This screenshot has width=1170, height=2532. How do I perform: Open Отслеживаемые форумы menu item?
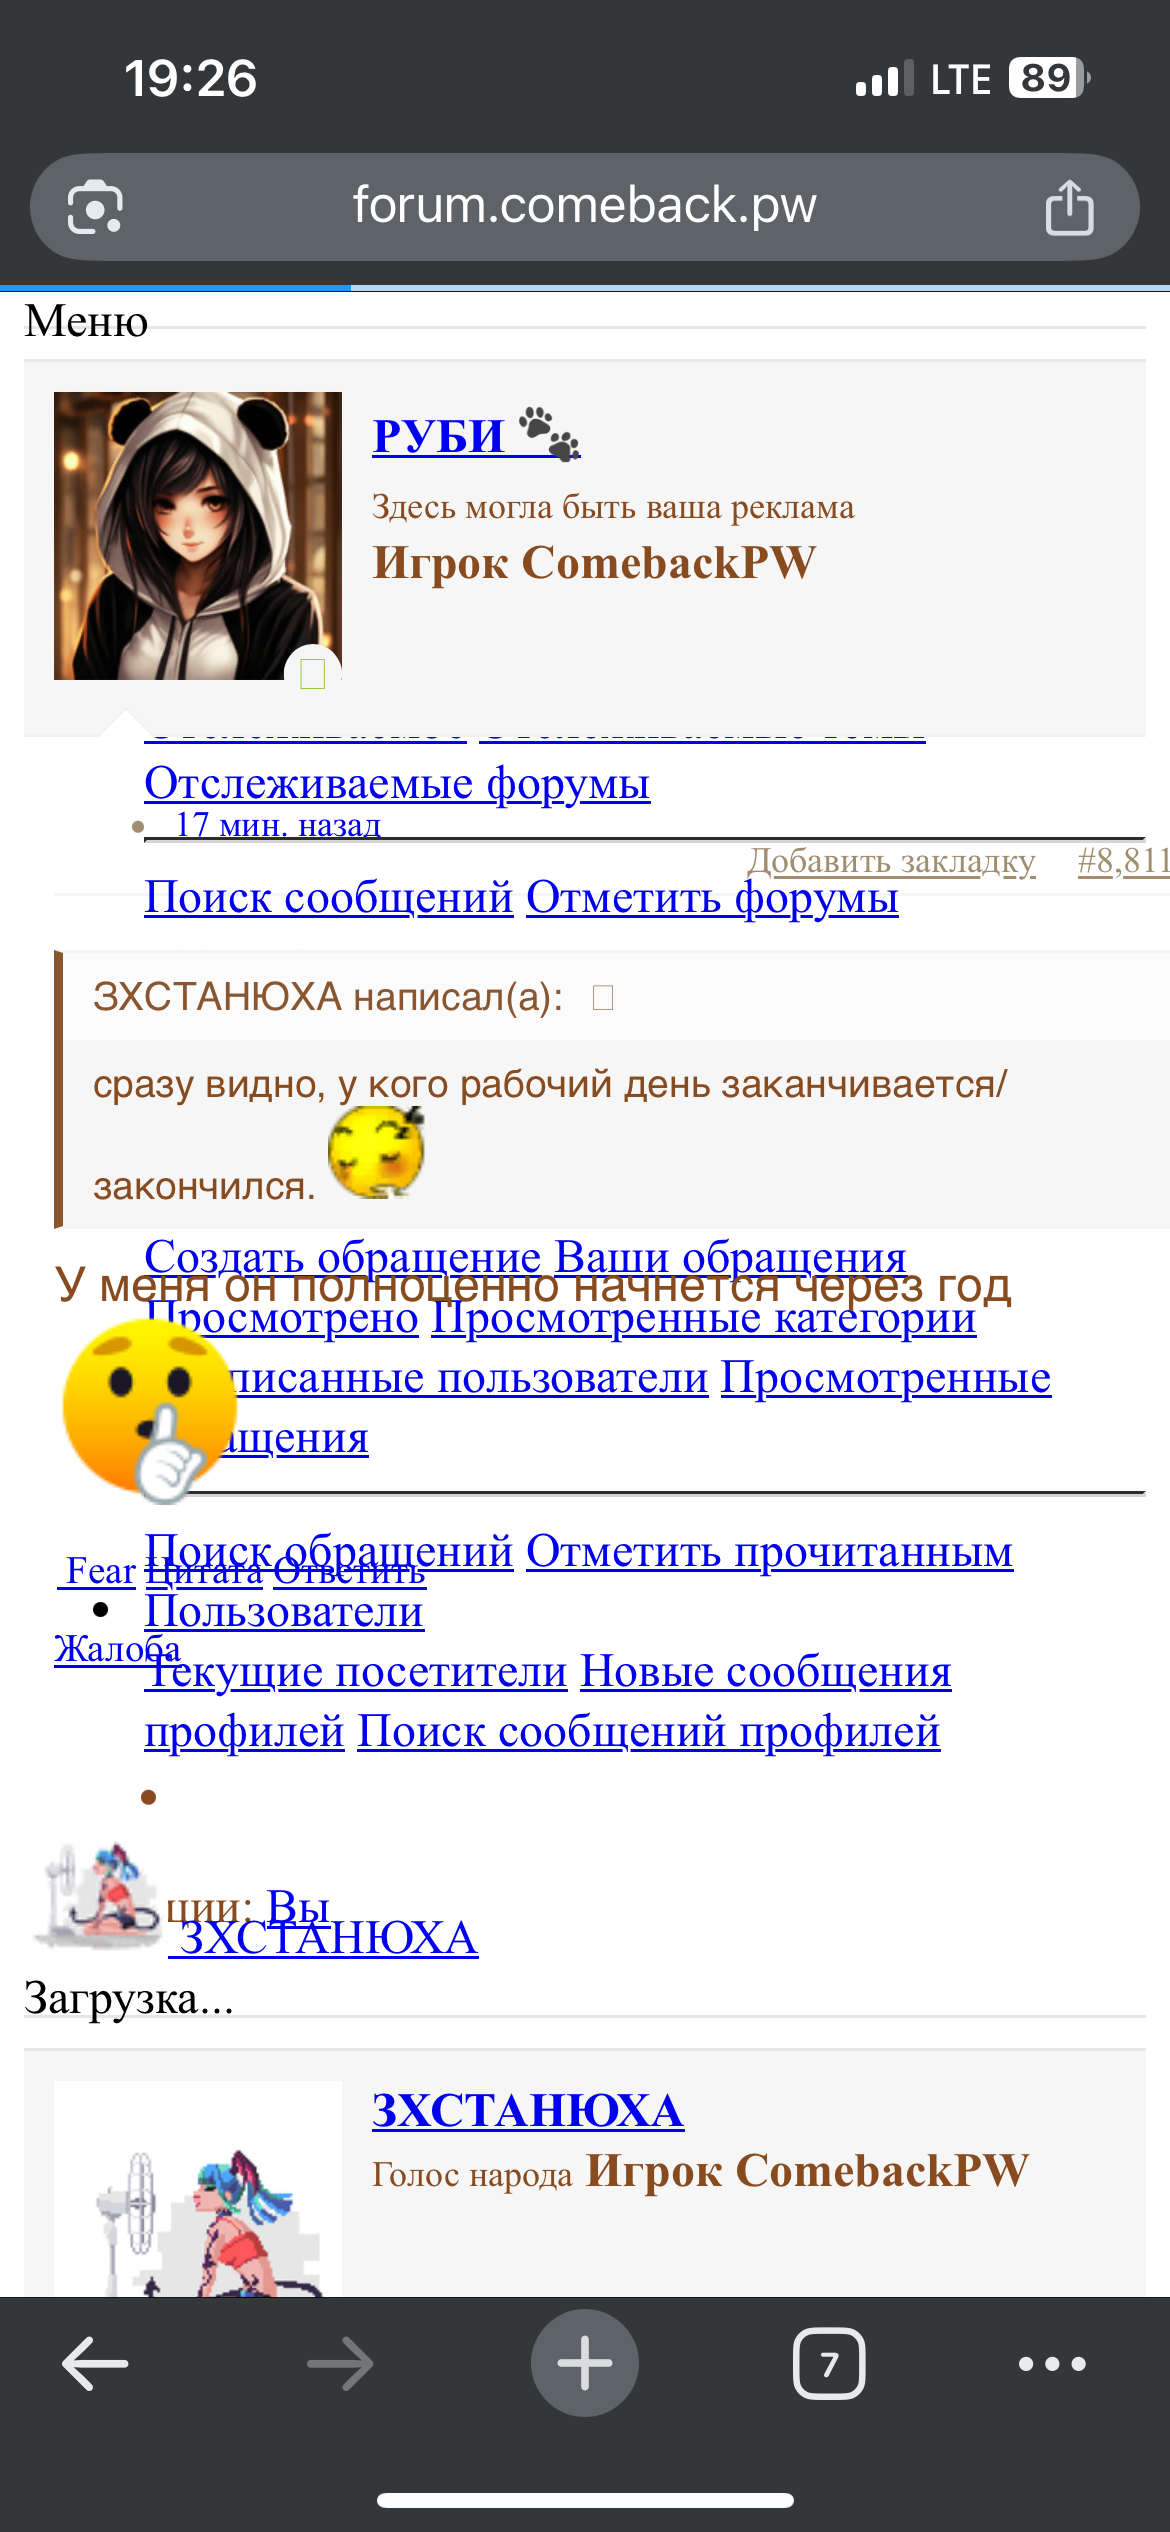tap(397, 783)
